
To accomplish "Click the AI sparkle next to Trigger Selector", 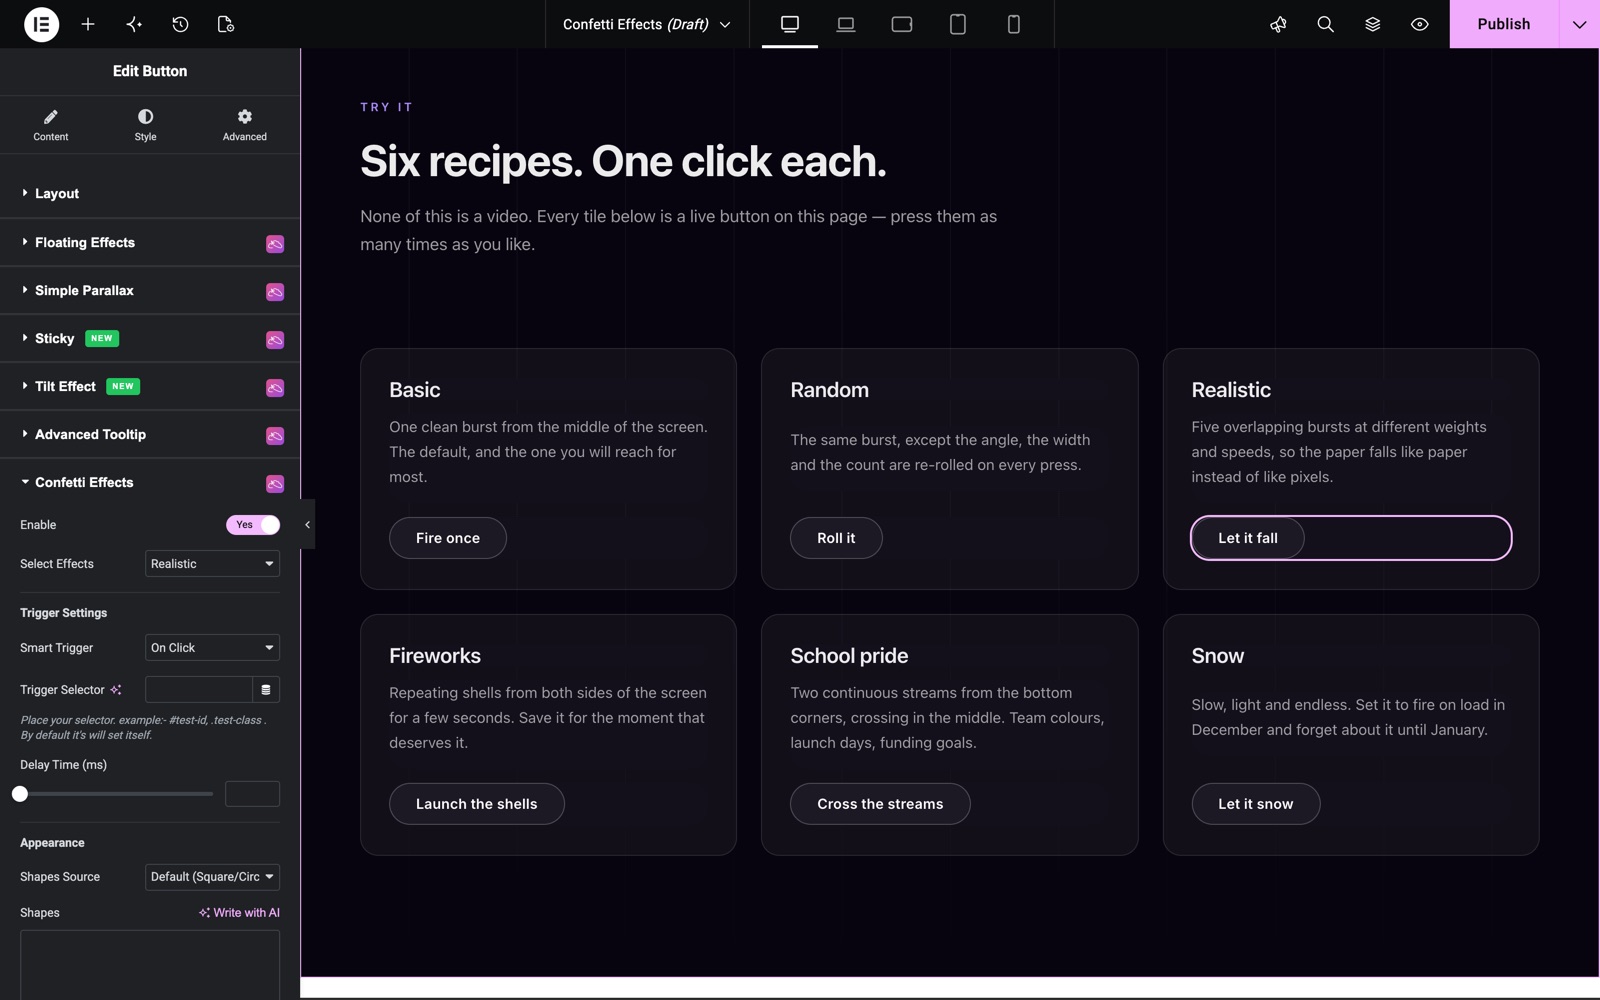I will click(x=116, y=690).
